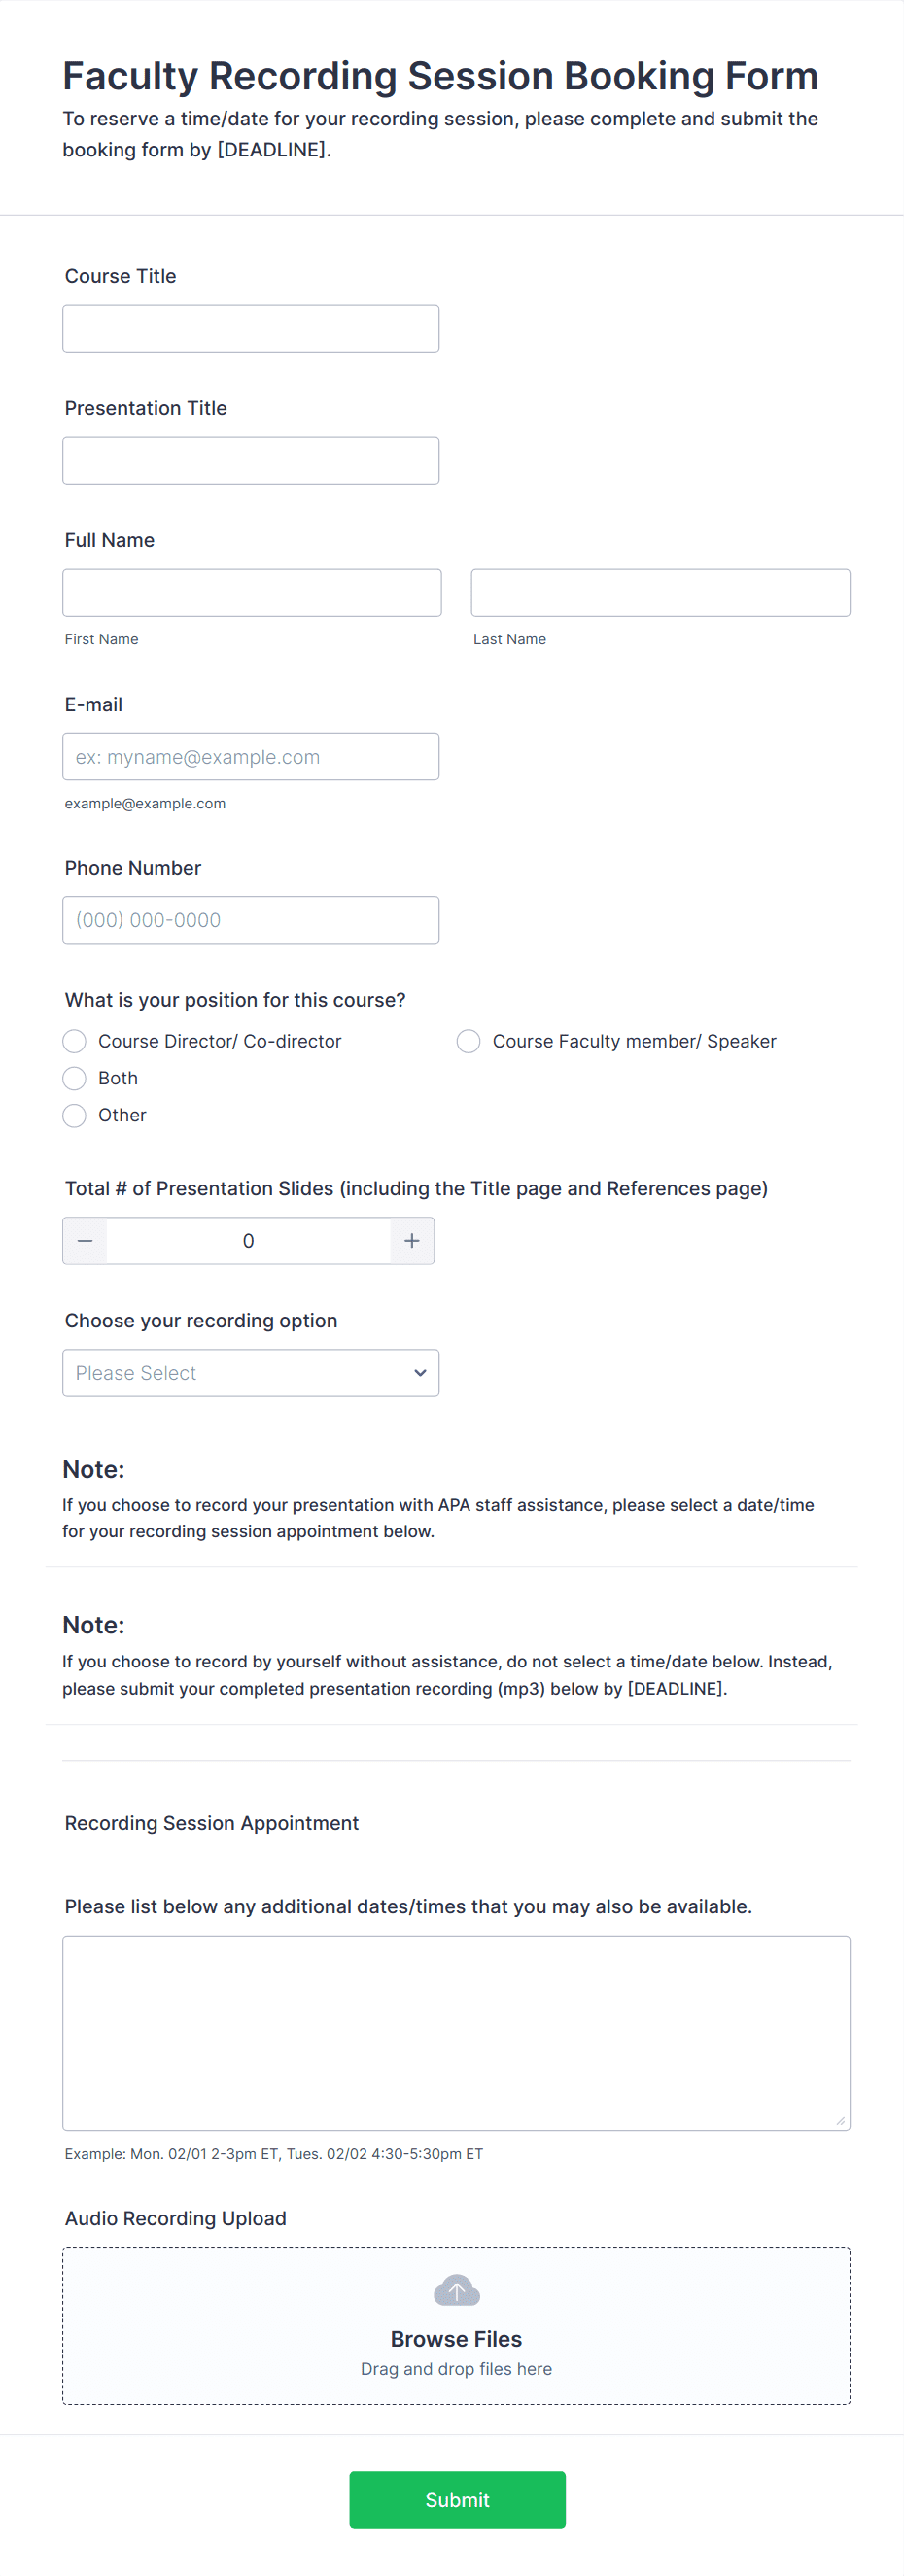Select Course Director/ Co-director position
The width and height of the screenshot is (904, 2576).
click(74, 1041)
